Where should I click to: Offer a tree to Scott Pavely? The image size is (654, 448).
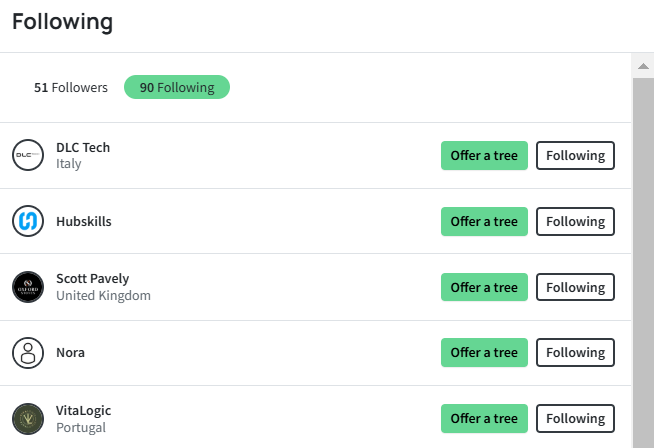tap(484, 287)
